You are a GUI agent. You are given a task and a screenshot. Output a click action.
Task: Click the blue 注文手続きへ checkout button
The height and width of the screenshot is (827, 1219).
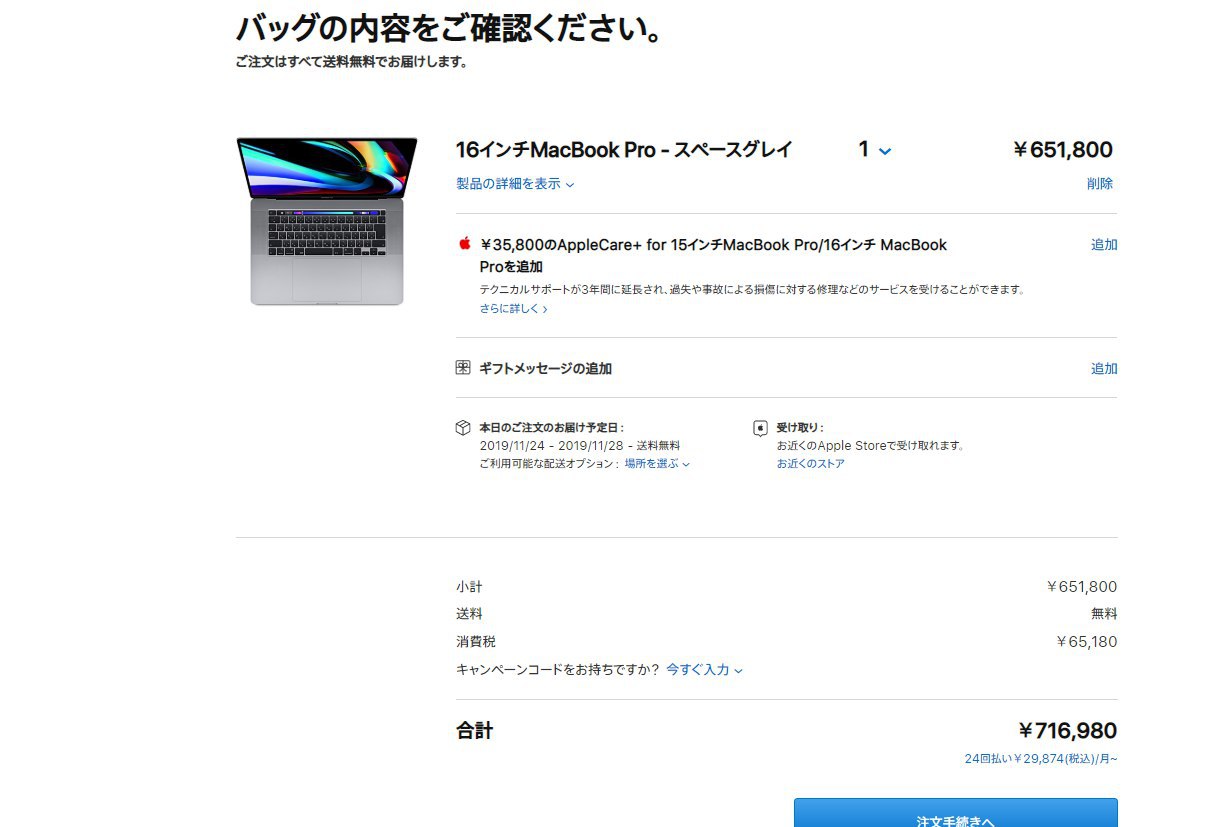click(956, 812)
